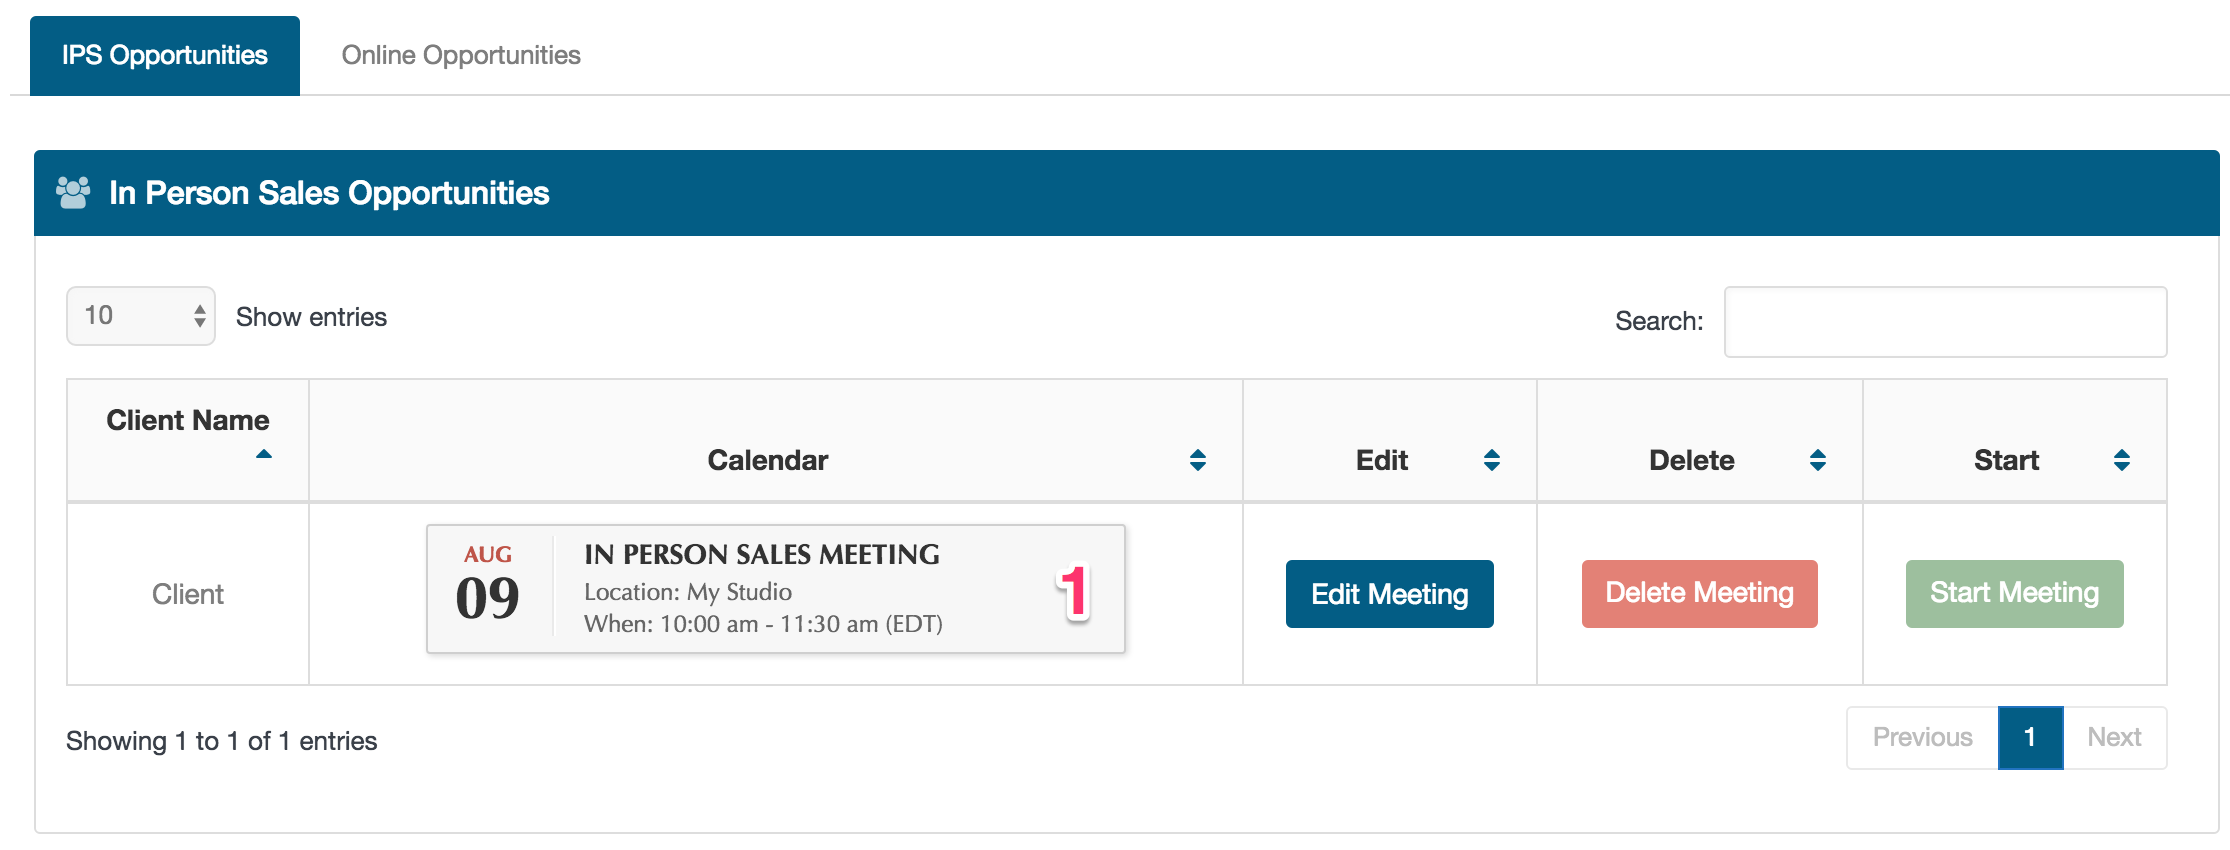Viewport: 2230px width, 850px height.
Task: Click the Calendar column sort arrows
Action: coord(1198,460)
